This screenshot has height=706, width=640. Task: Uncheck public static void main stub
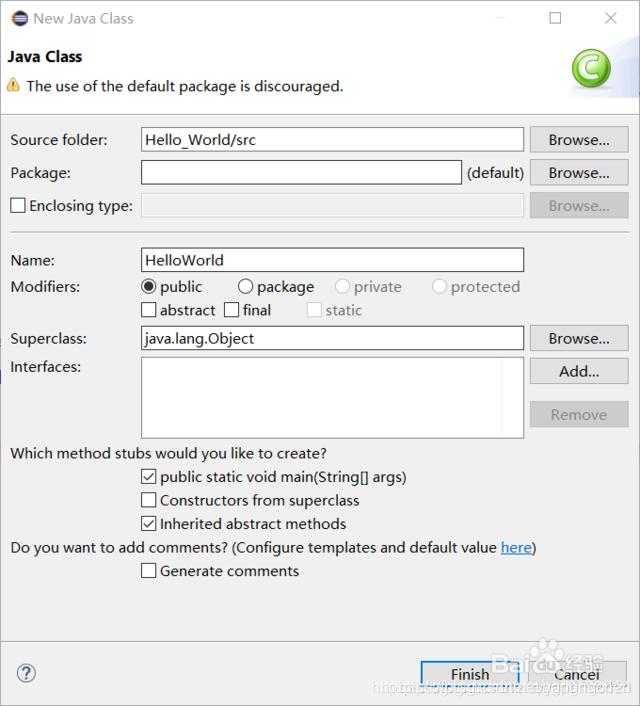149,477
